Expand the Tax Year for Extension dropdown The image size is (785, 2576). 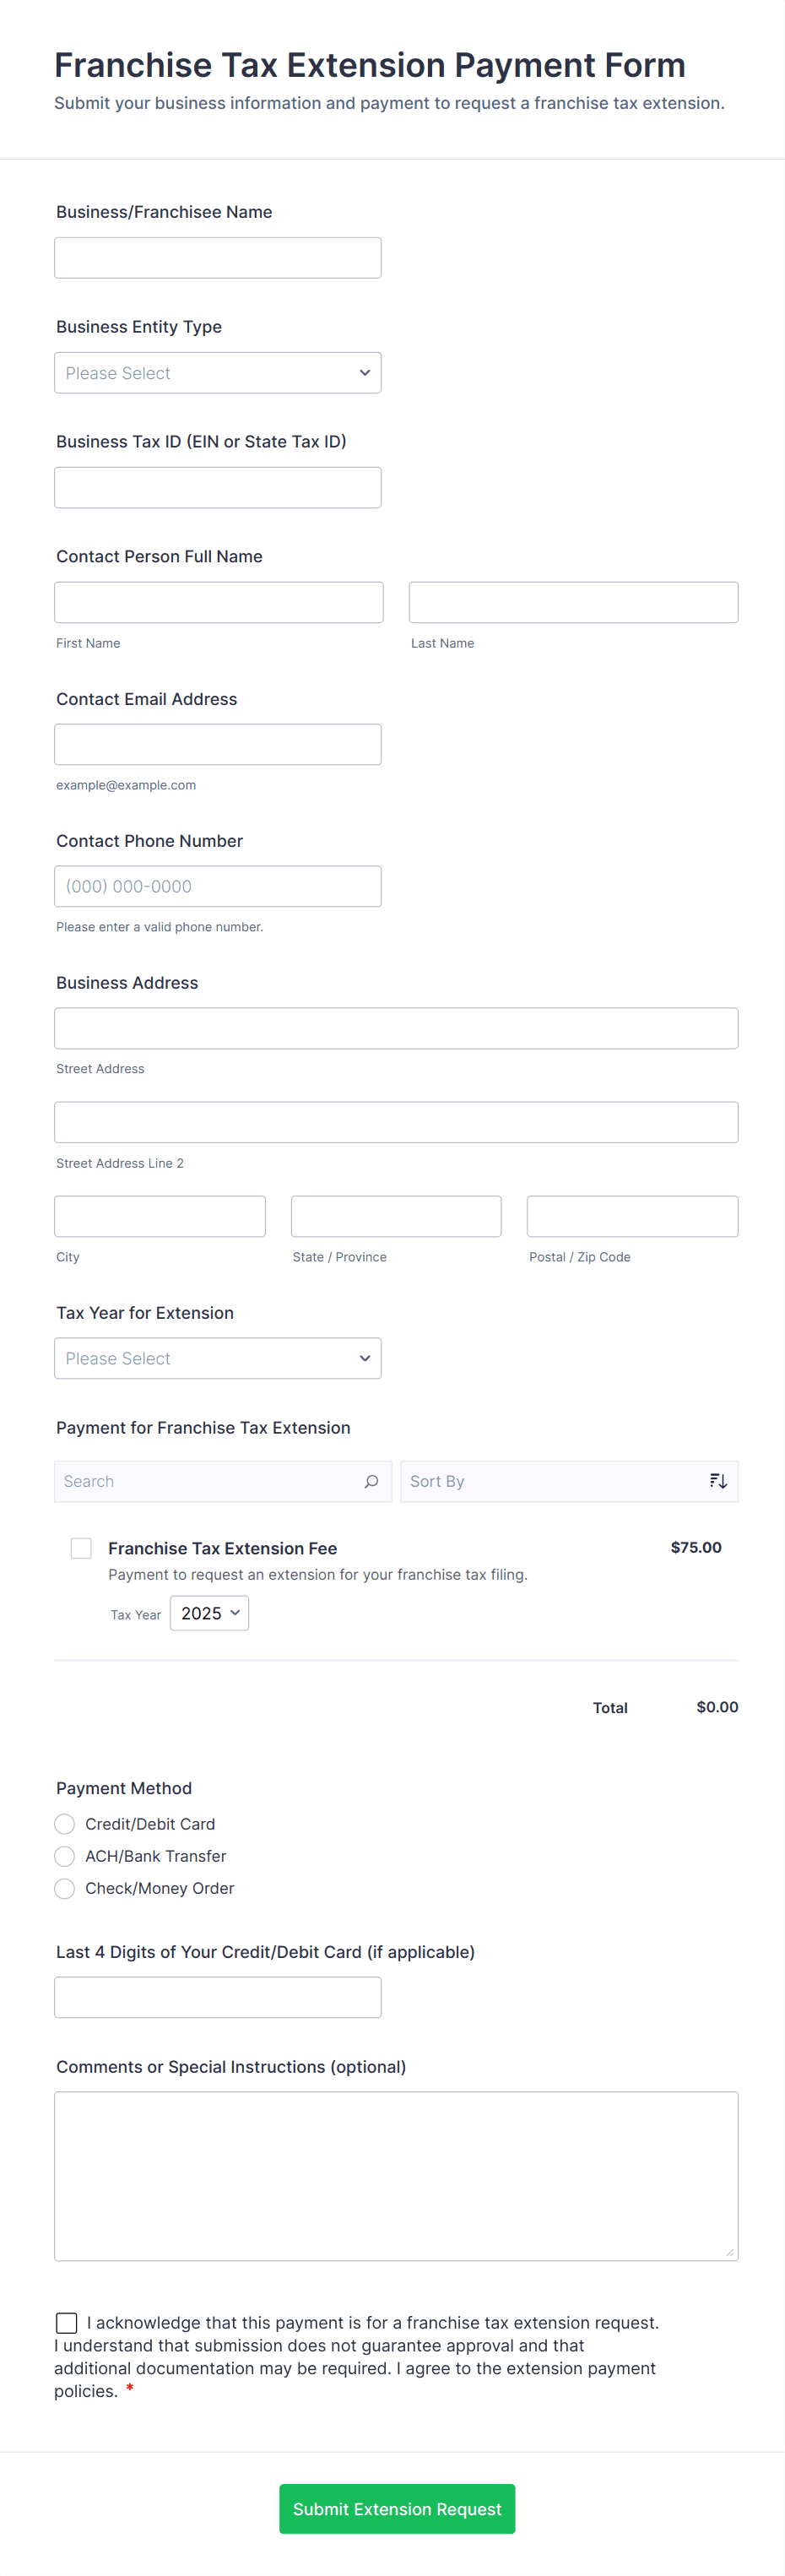pos(217,1358)
